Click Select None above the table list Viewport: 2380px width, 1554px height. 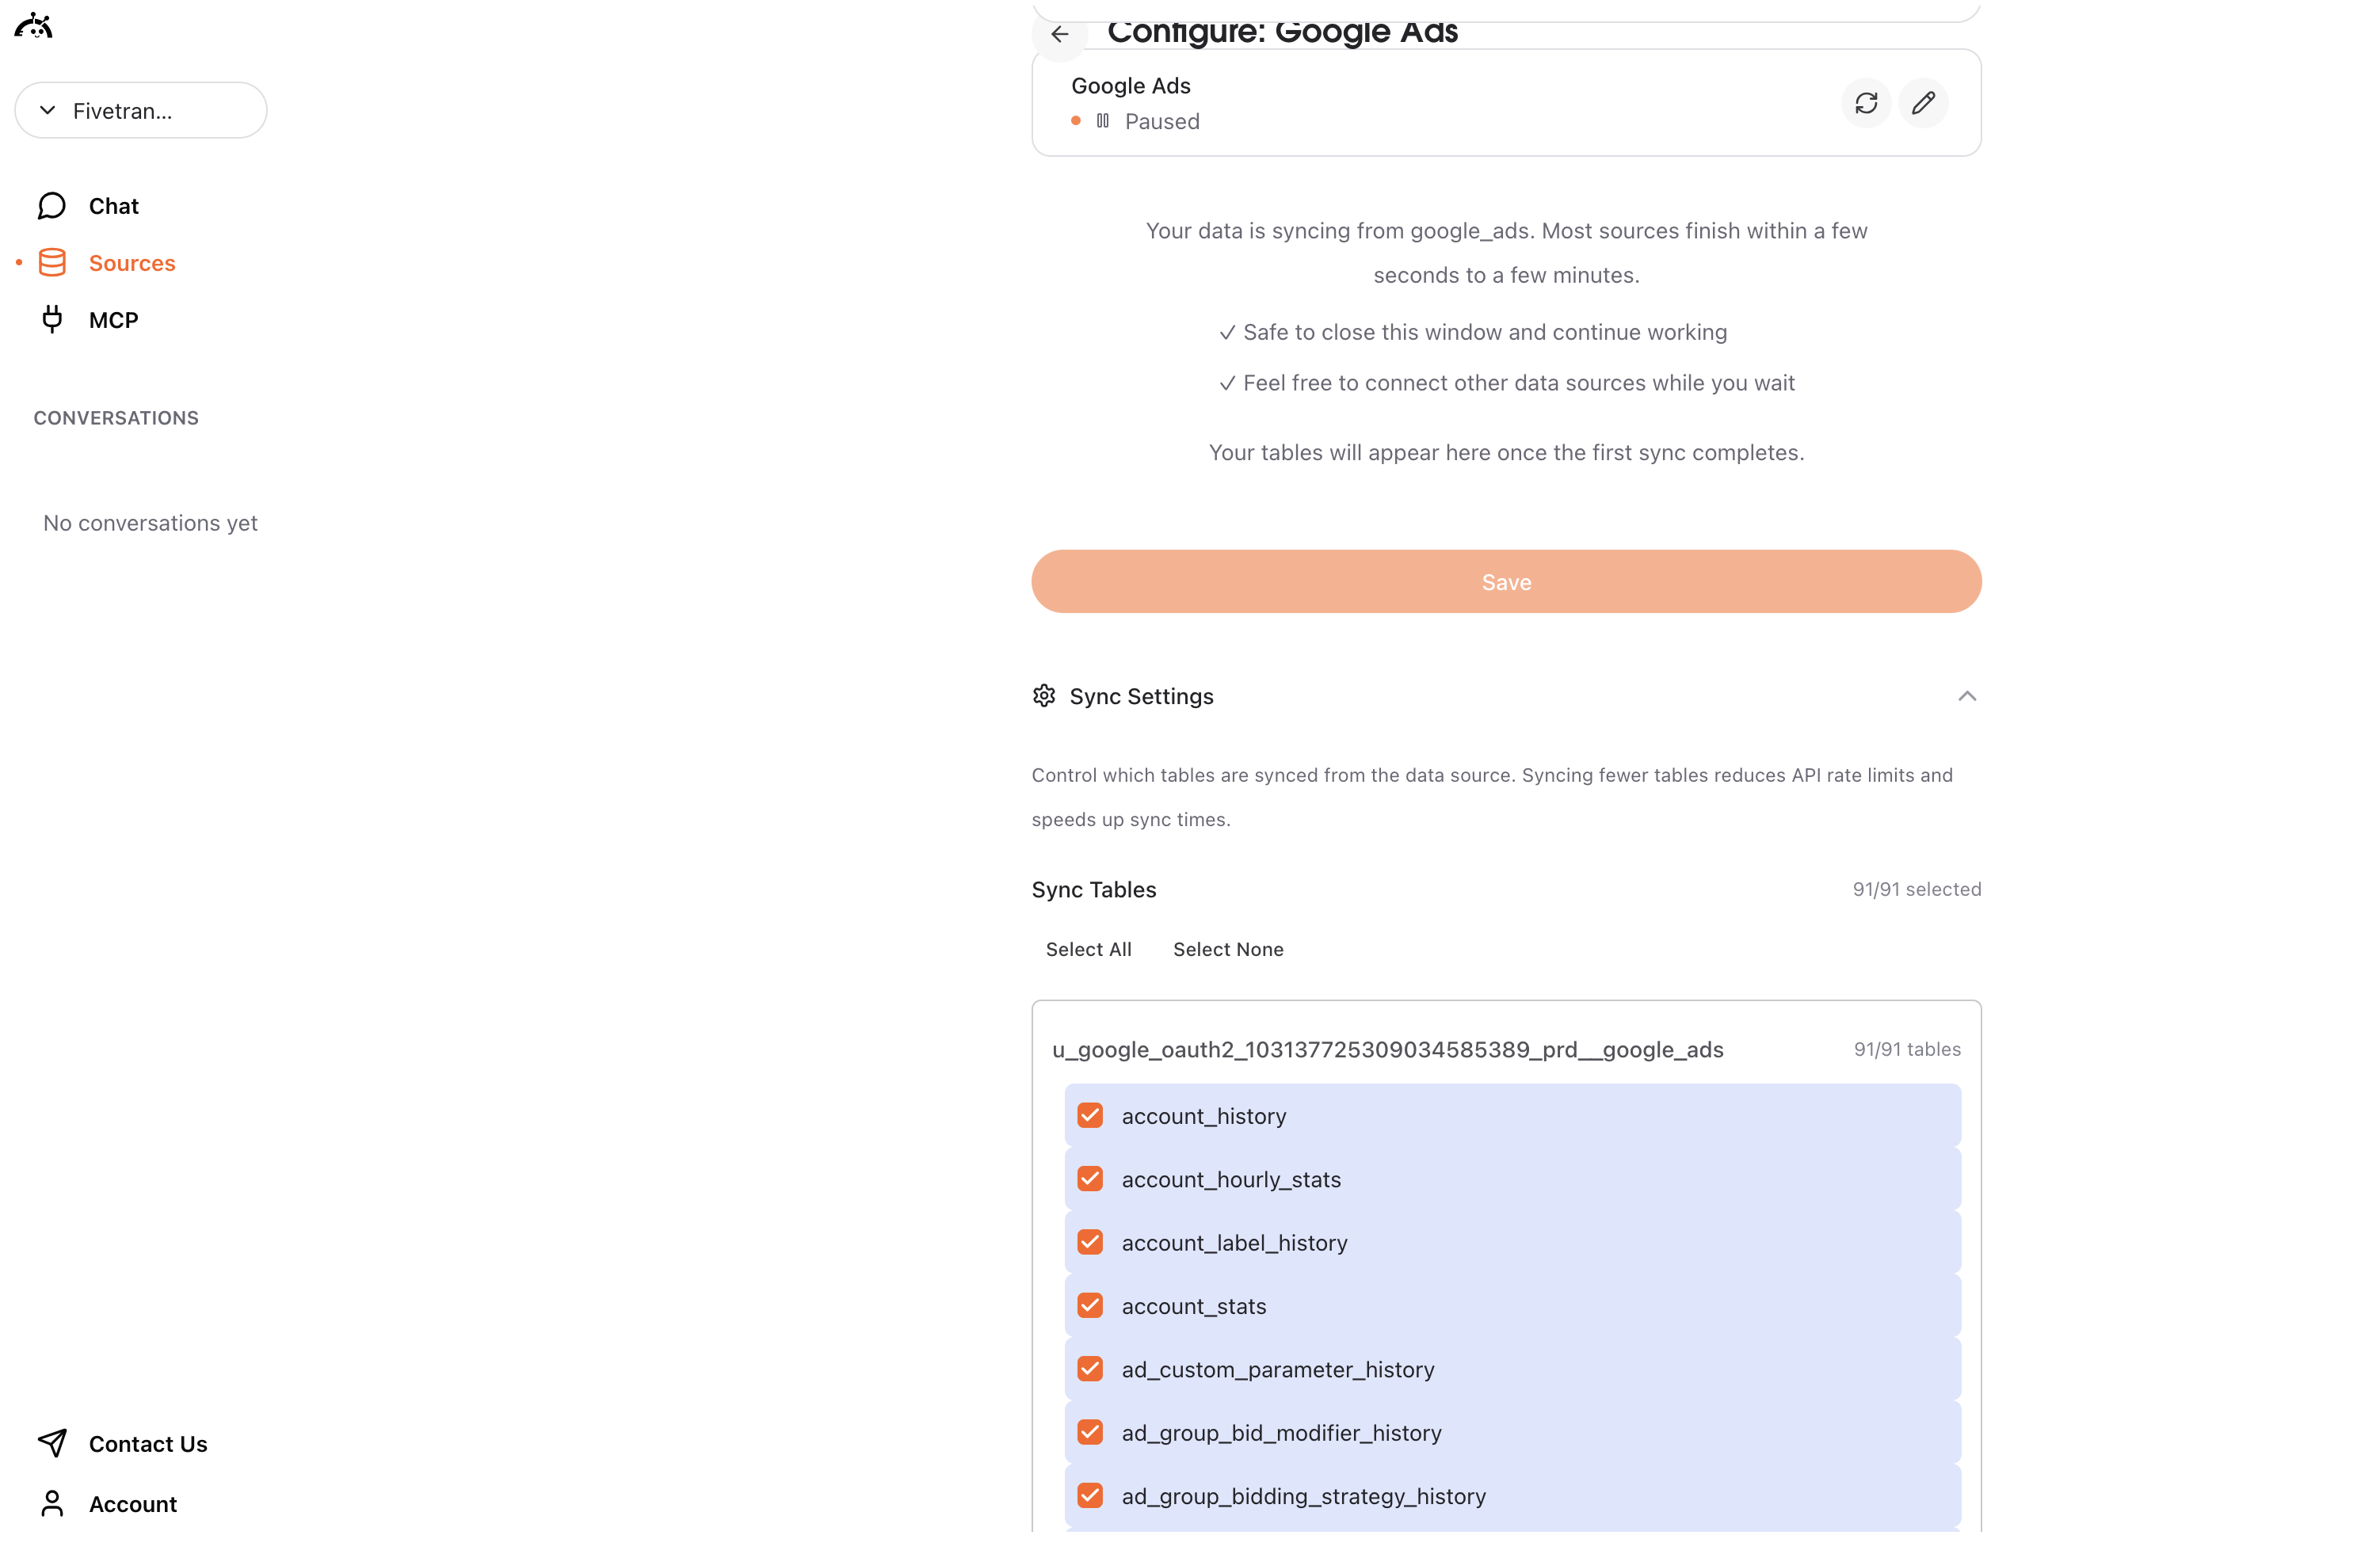point(1228,949)
